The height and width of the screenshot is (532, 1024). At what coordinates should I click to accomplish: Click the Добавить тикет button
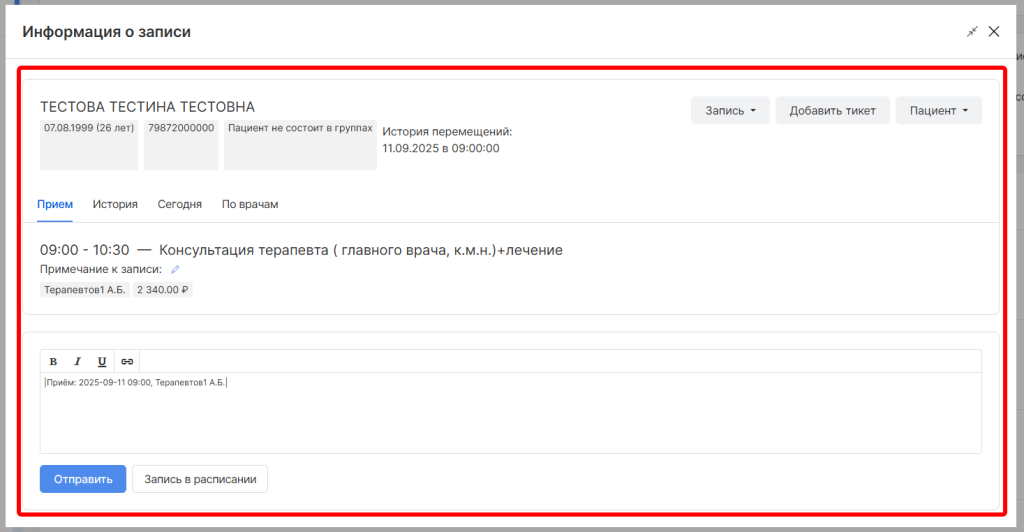point(832,111)
